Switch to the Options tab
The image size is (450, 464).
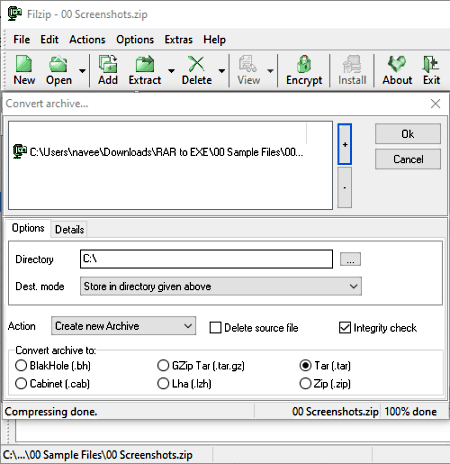(28, 228)
